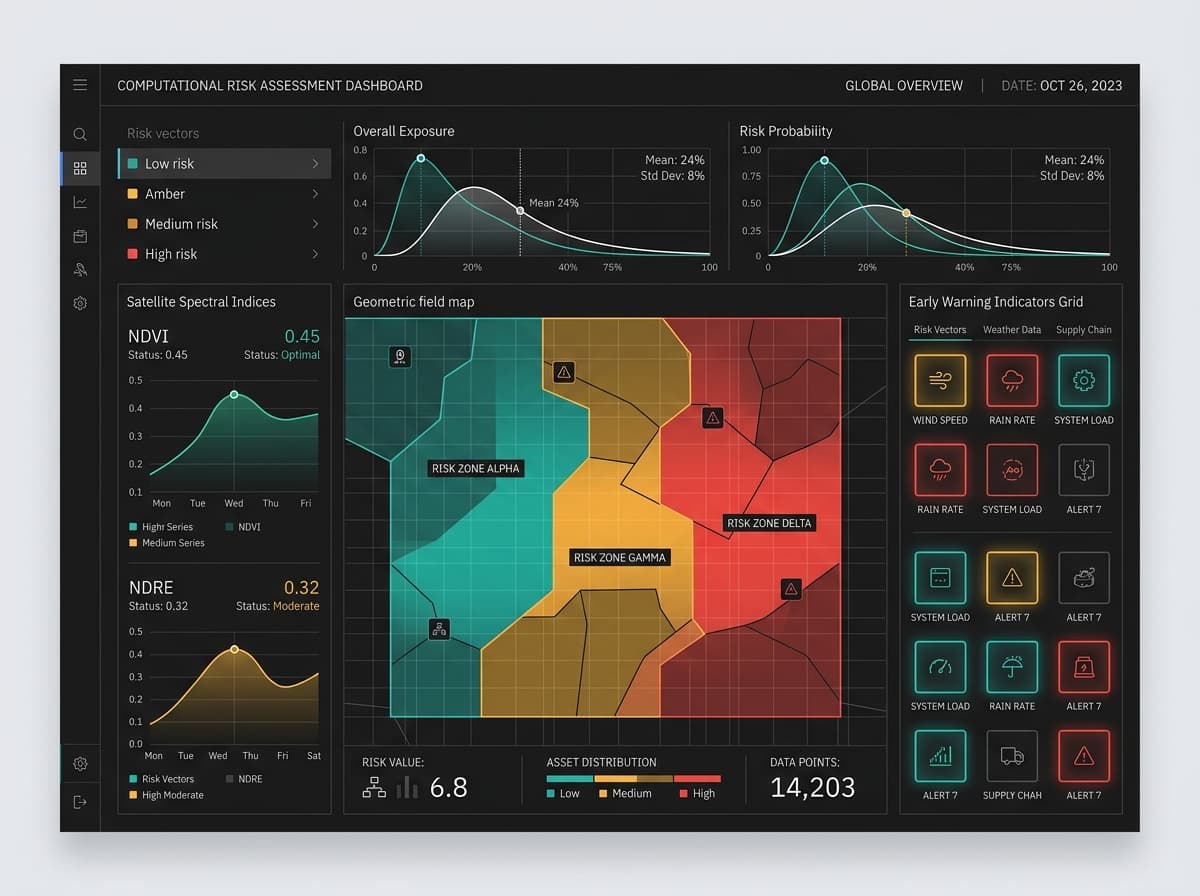1200x896 pixels.
Task: Click the NDVI value 0.45
Action: pyautogui.click(x=302, y=336)
